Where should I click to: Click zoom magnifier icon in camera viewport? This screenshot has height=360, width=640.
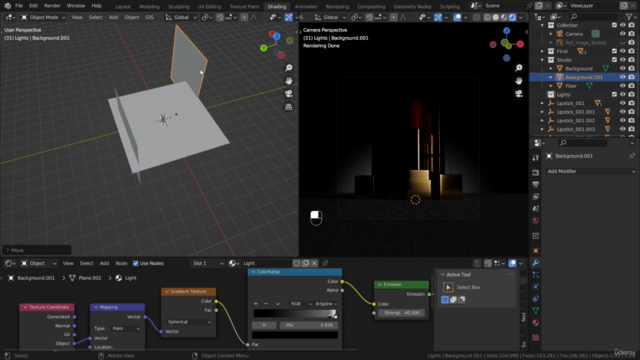518,68
